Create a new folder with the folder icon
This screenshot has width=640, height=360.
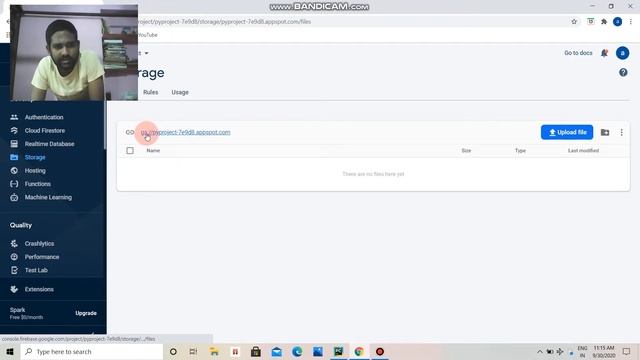(605, 132)
